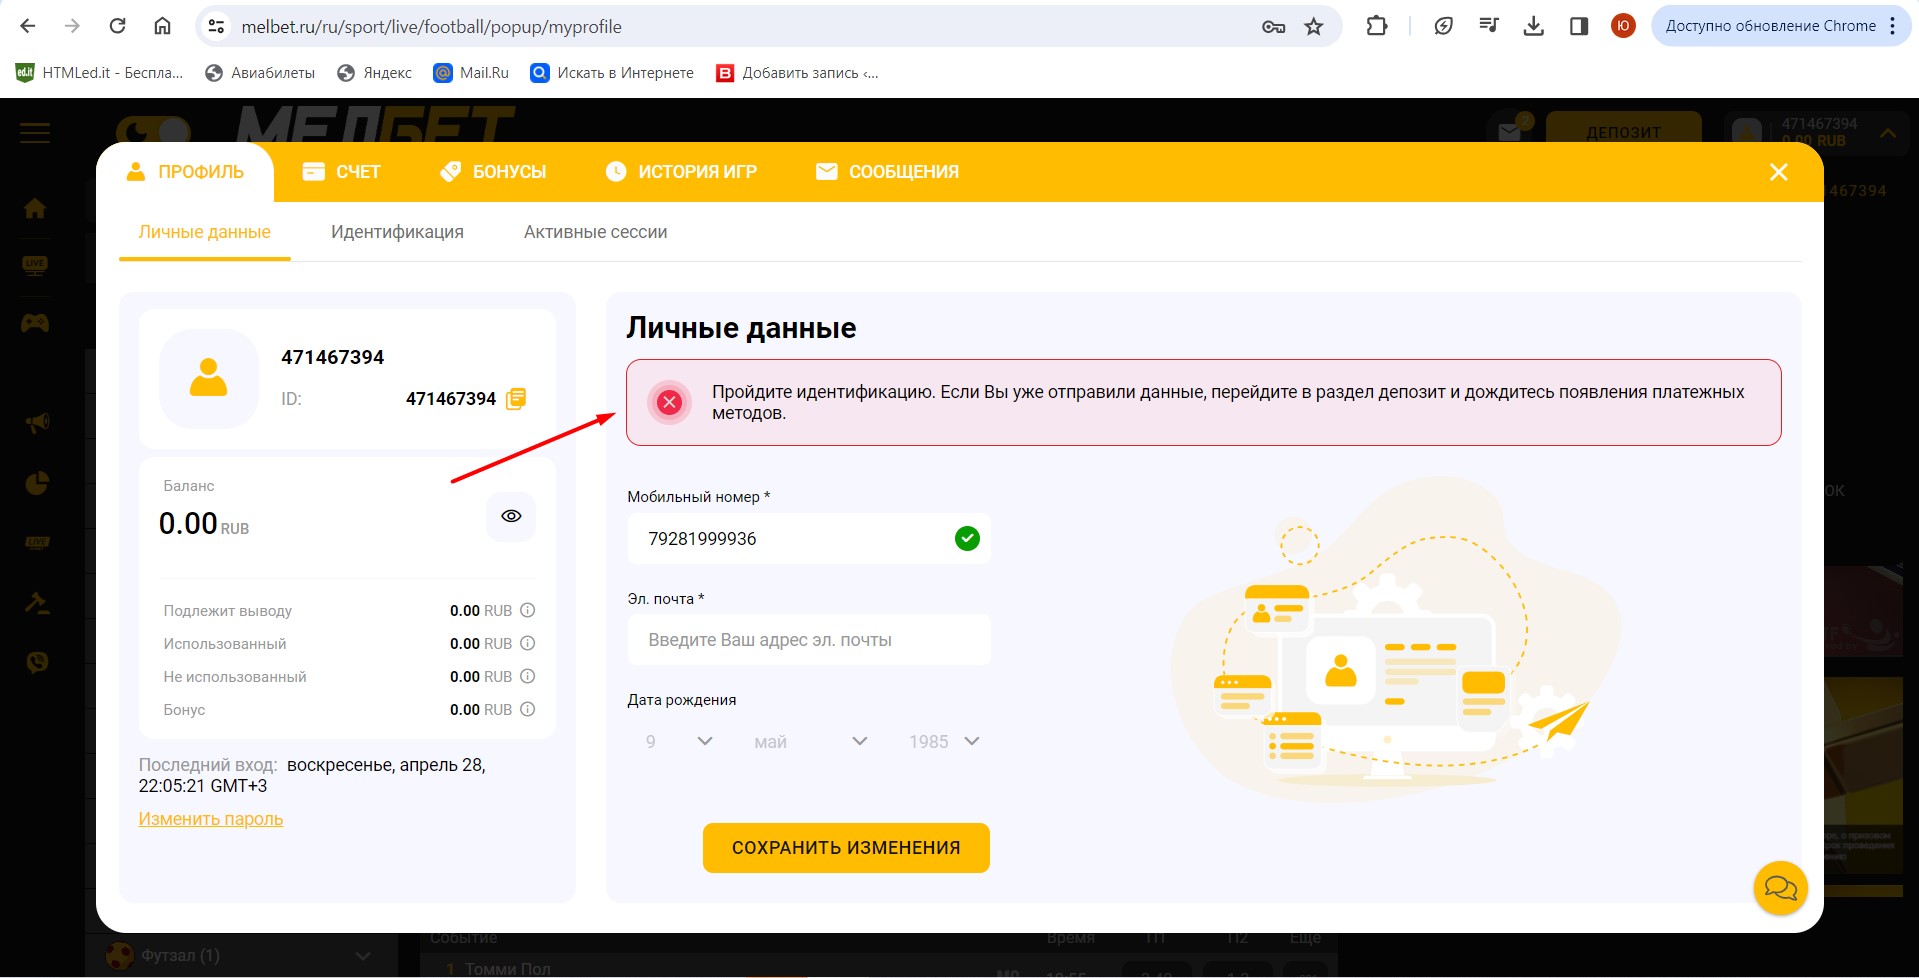Screen dimensions: 1919x978
Task: Click info icon next to Бонус amount
Action: (528, 709)
